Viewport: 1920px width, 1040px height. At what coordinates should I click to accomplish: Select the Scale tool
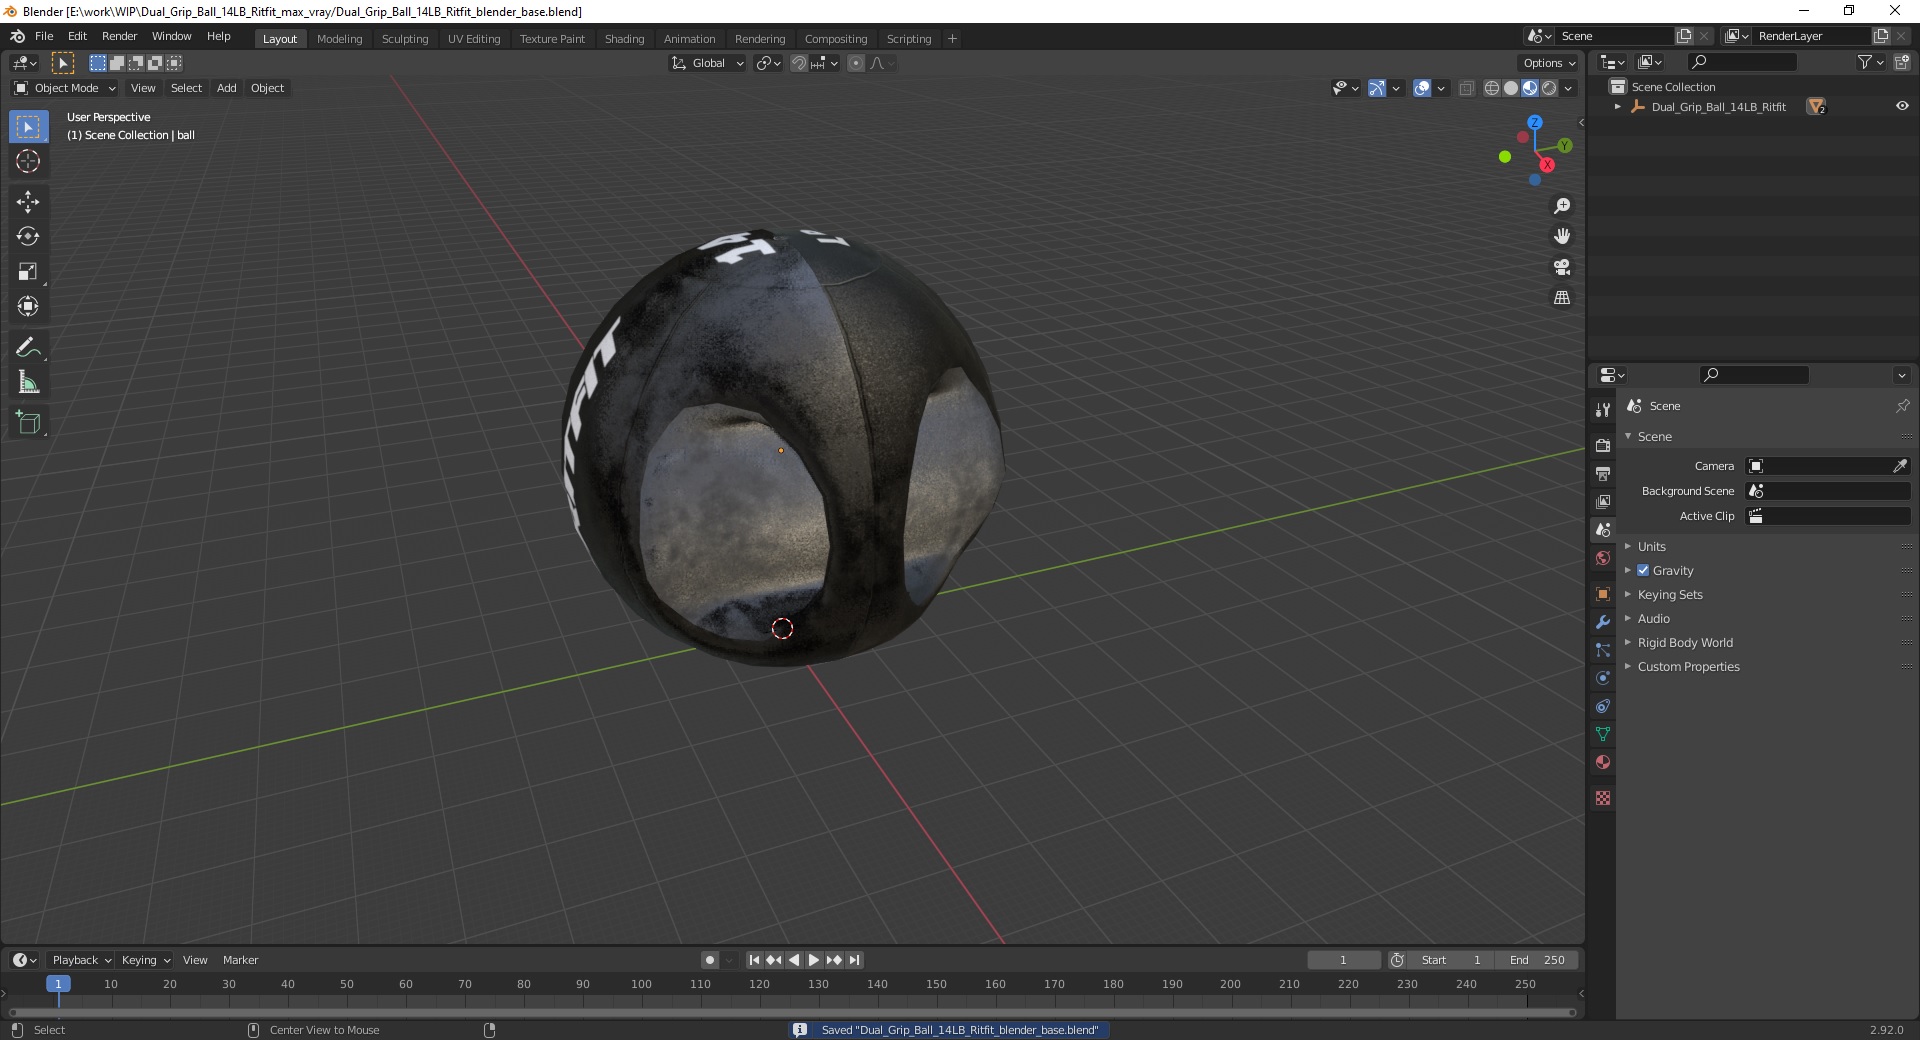[x=28, y=272]
